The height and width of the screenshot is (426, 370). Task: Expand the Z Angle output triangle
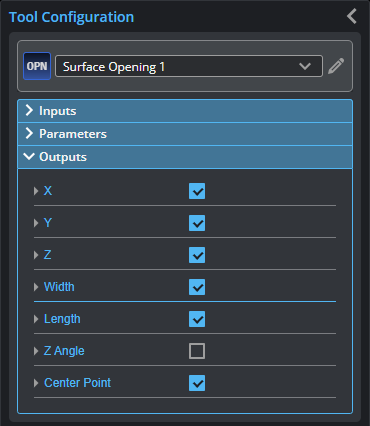36,351
